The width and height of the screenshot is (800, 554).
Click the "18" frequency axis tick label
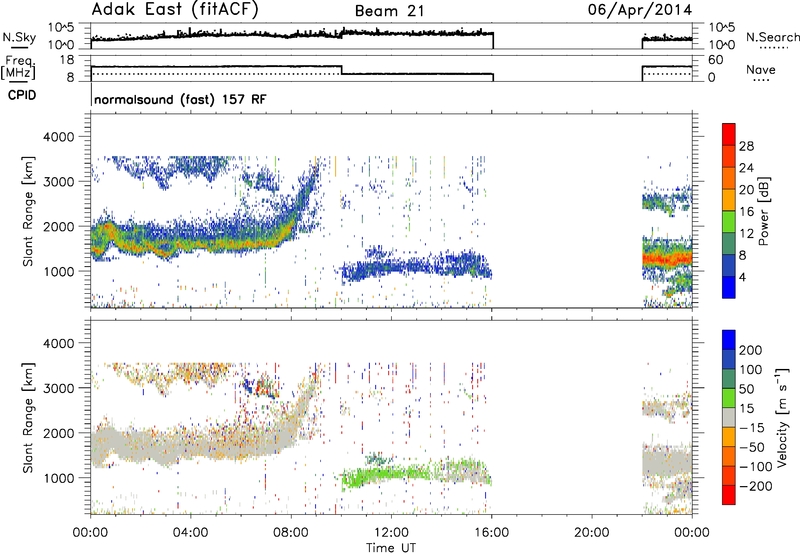67,60
